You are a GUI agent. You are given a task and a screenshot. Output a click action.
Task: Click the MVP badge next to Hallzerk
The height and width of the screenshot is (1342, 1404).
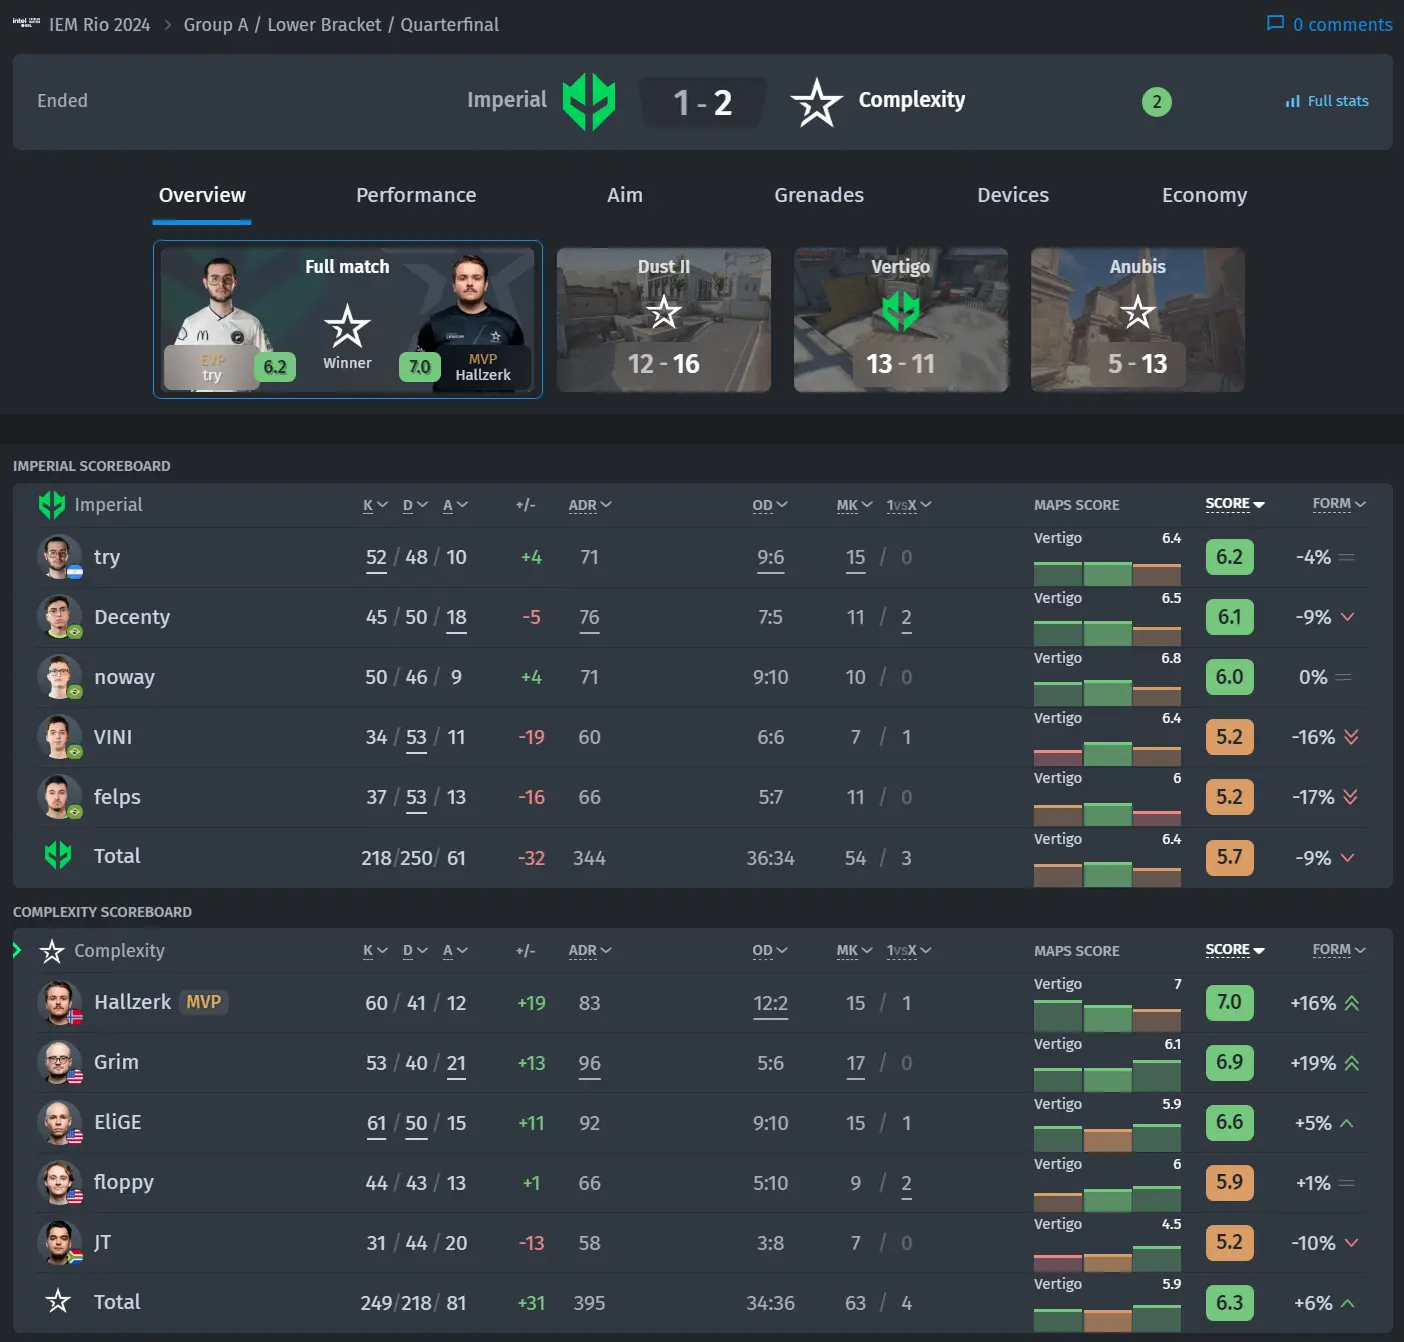click(204, 1002)
